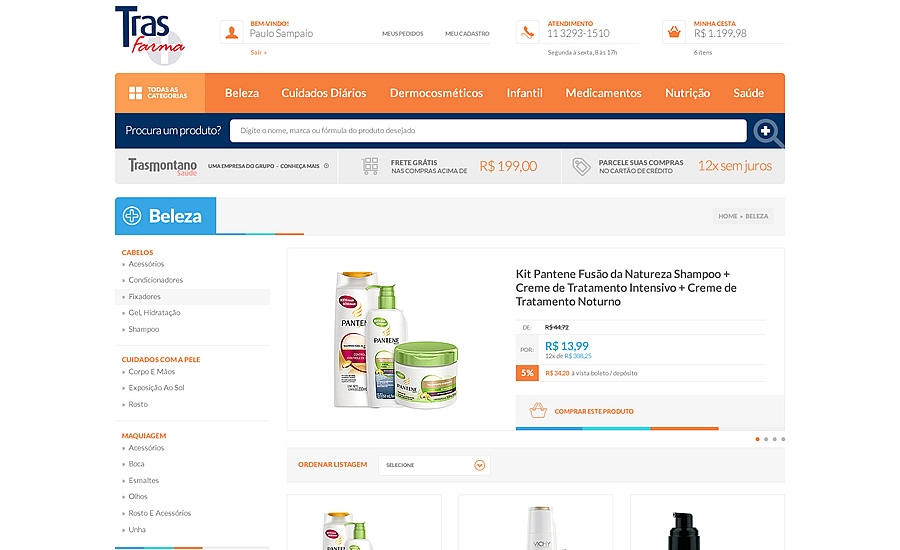Click the user profile icon
The image size is (900, 550).
click(x=232, y=32)
